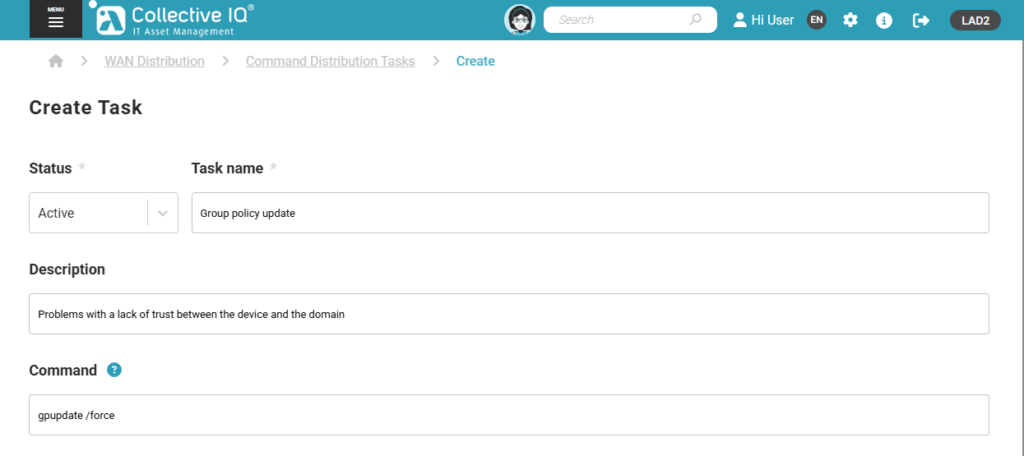Click the Hi User greeting text

(x=773, y=20)
